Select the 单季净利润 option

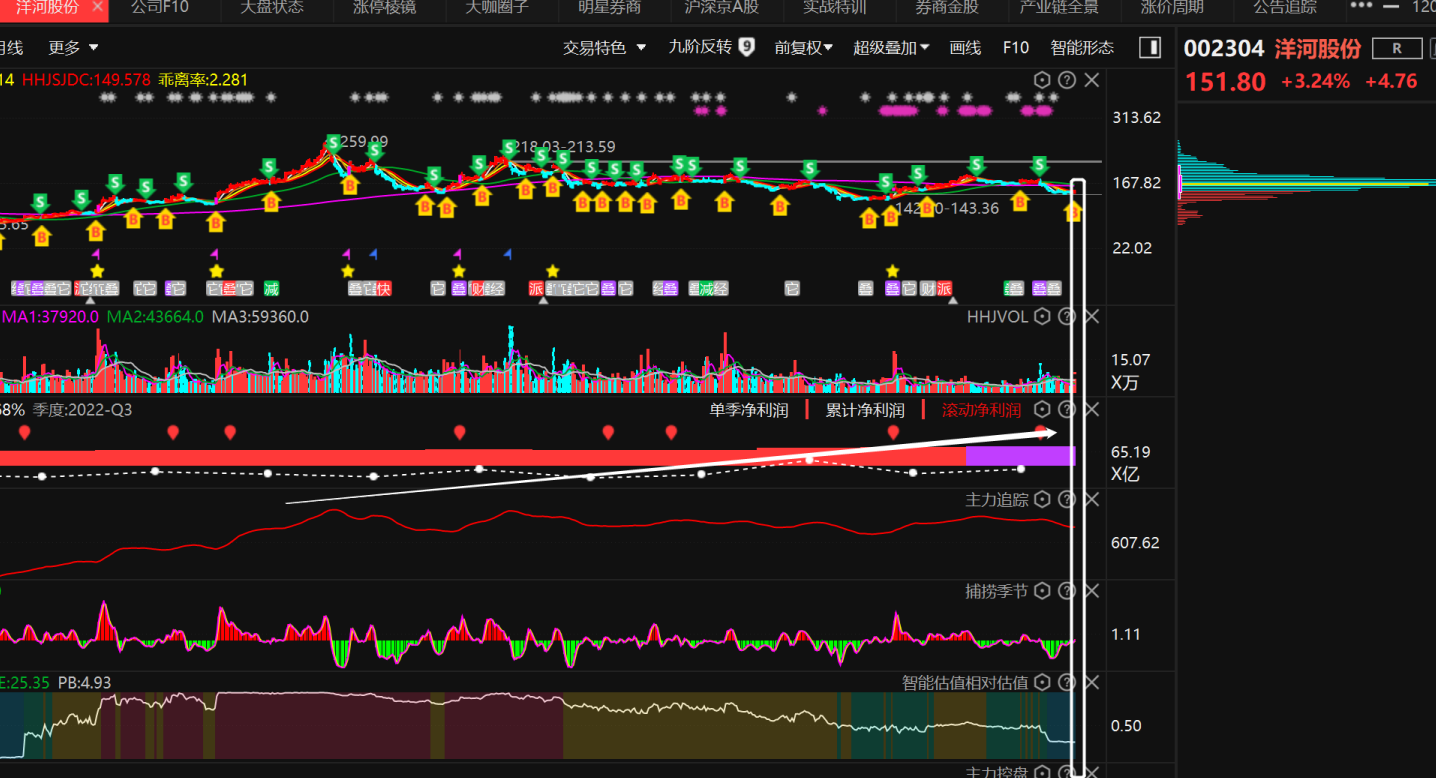click(749, 410)
